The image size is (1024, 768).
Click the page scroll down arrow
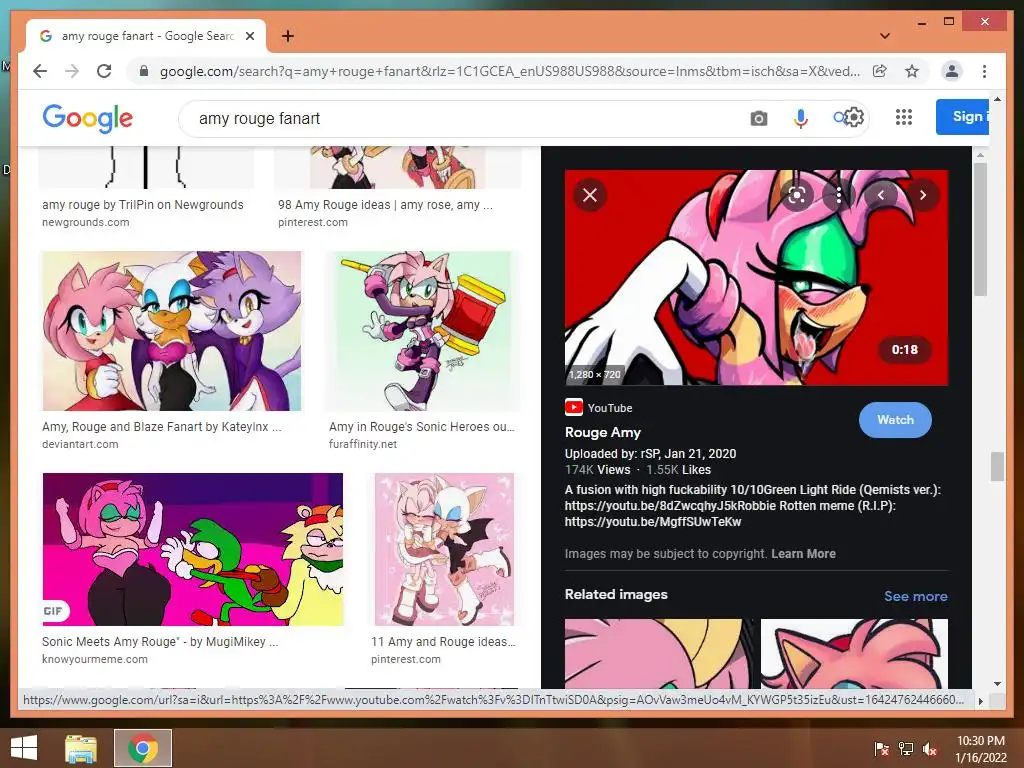click(x=997, y=684)
